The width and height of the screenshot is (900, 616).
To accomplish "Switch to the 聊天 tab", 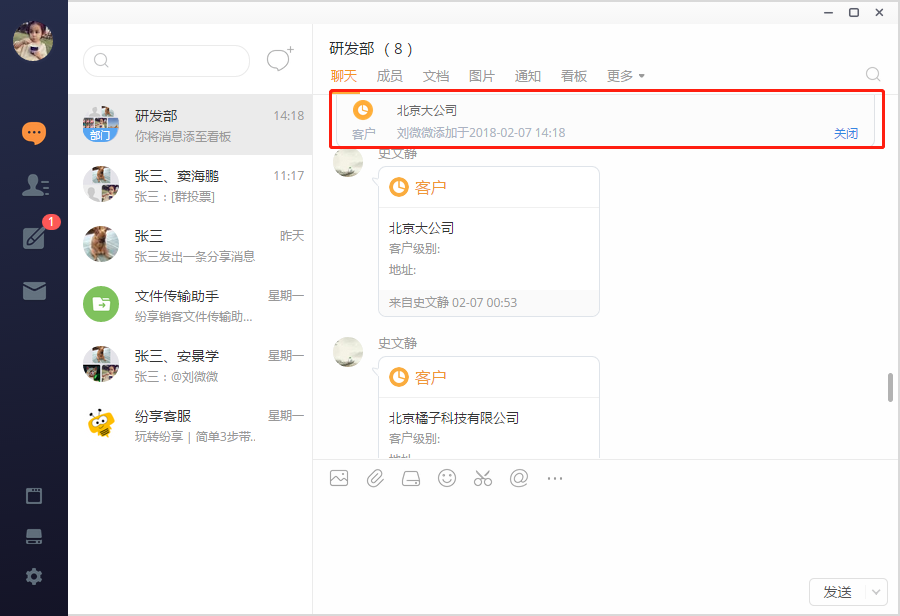I will point(344,76).
